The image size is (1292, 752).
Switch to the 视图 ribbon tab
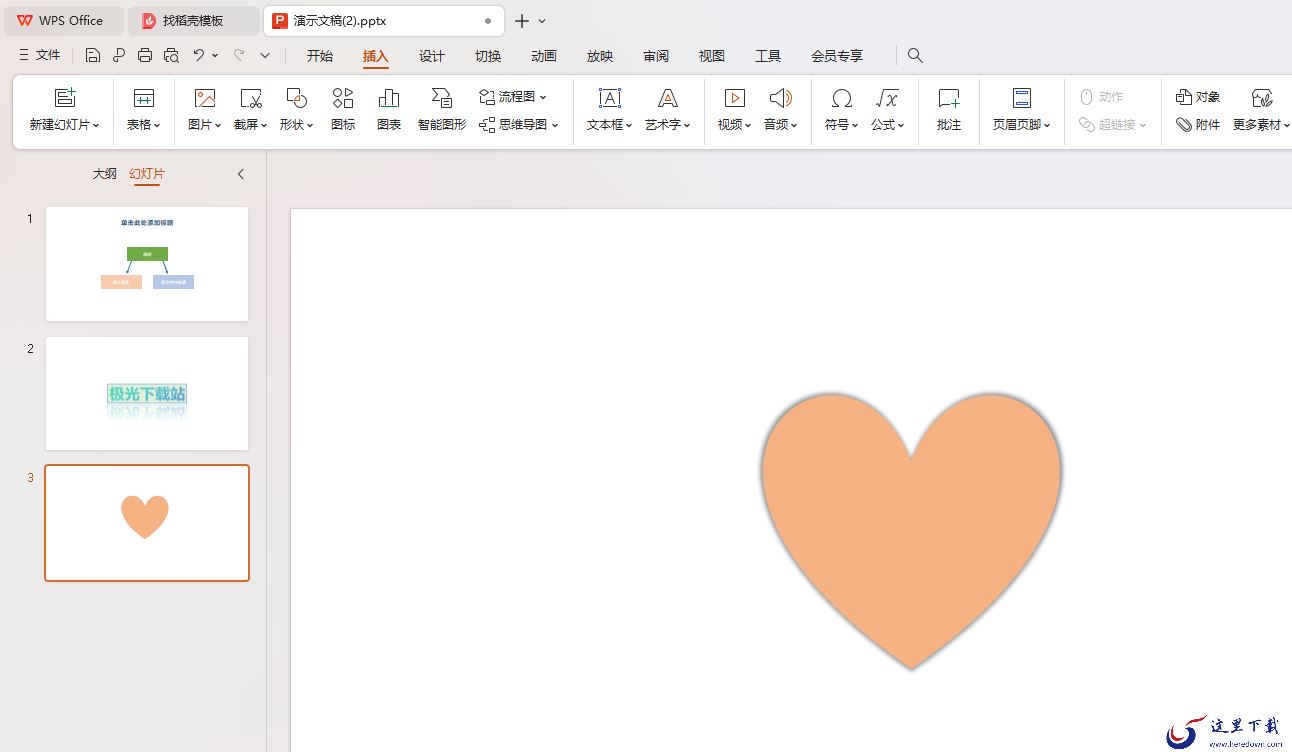click(x=712, y=56)
